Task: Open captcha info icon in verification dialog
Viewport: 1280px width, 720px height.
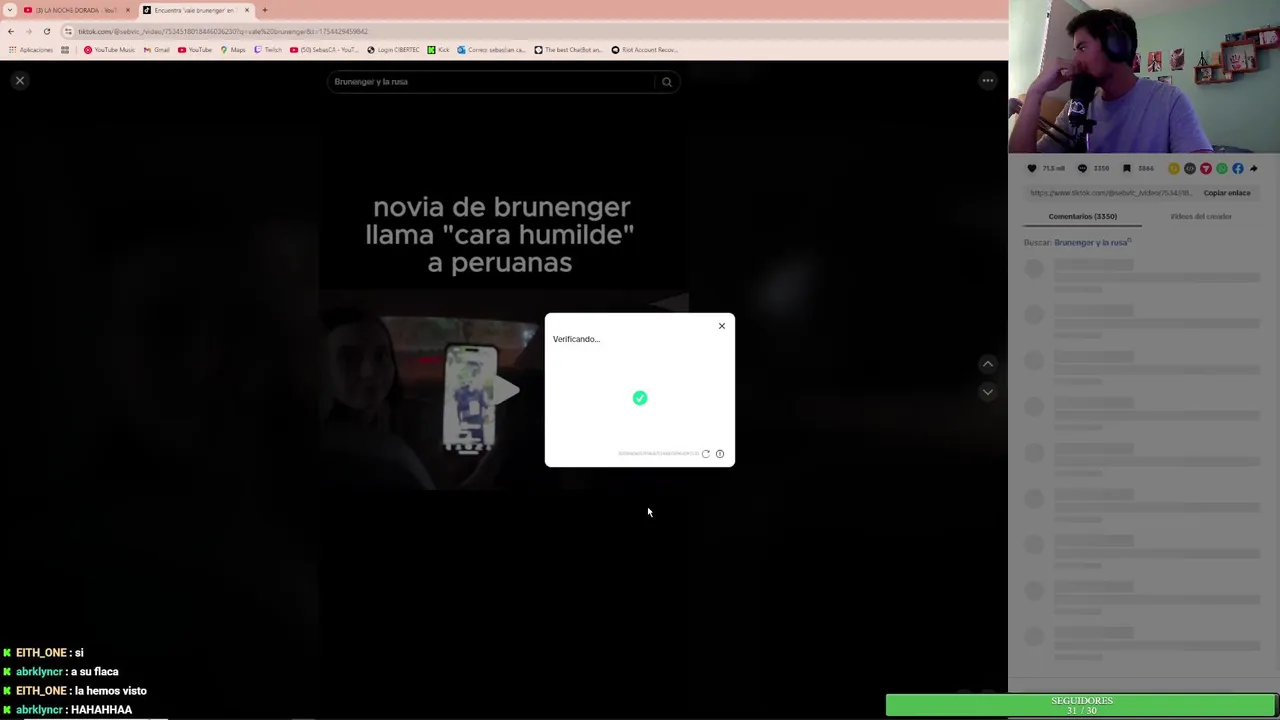Action: point(719,454)
